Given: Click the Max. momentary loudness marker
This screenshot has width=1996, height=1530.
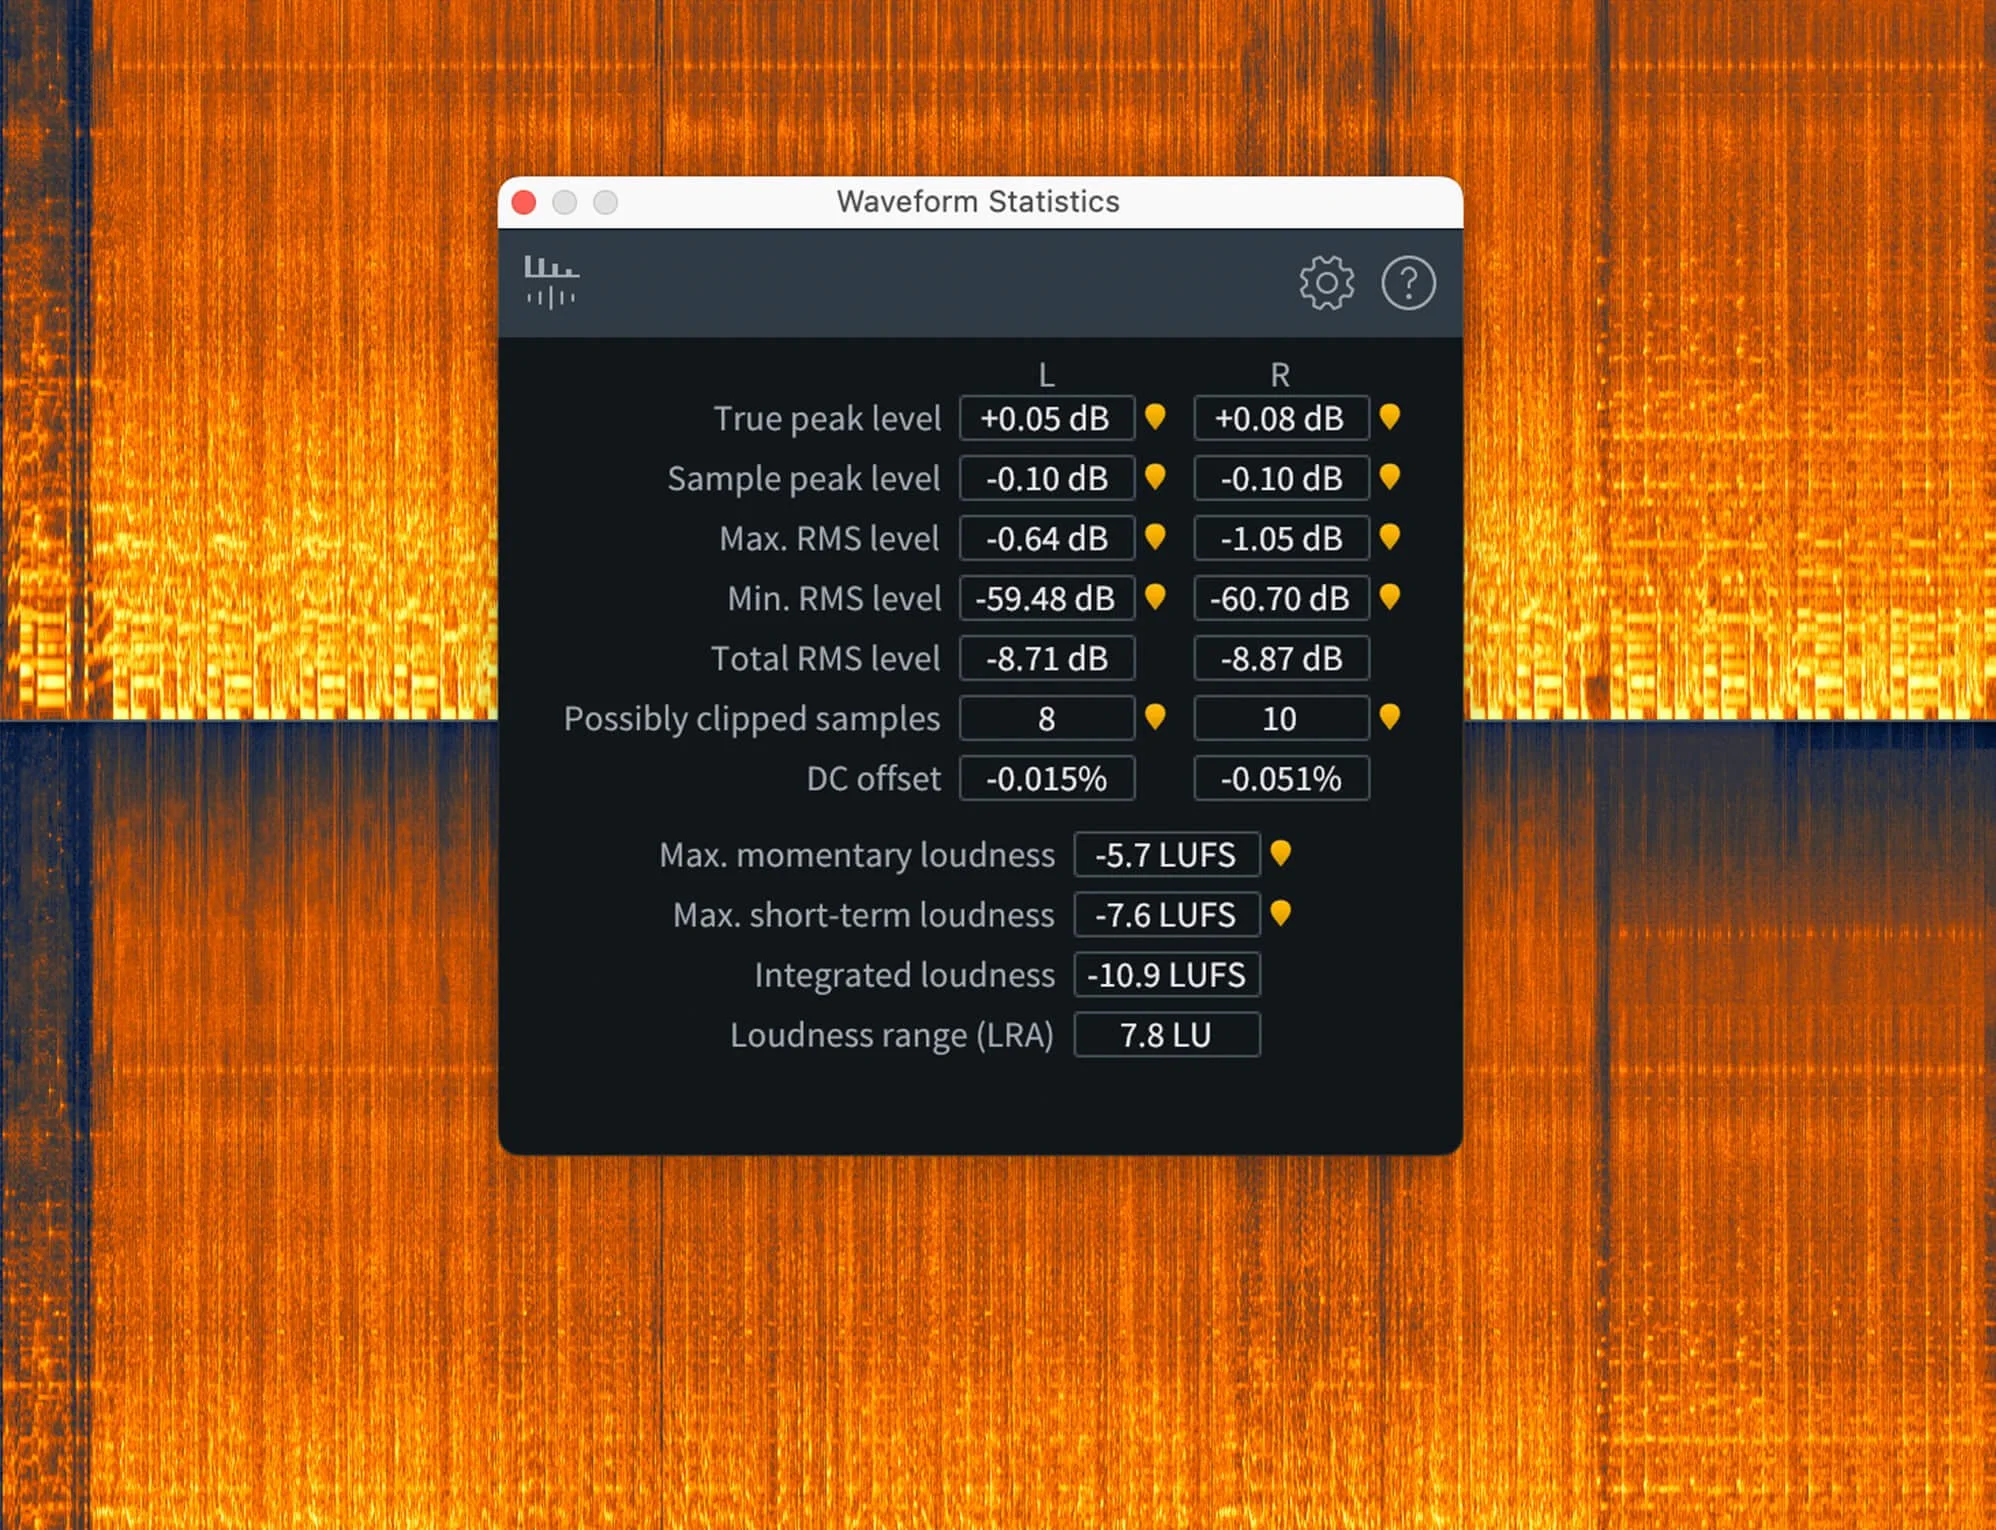Looking at the screenshot, I should click(x=1280, y=854).
